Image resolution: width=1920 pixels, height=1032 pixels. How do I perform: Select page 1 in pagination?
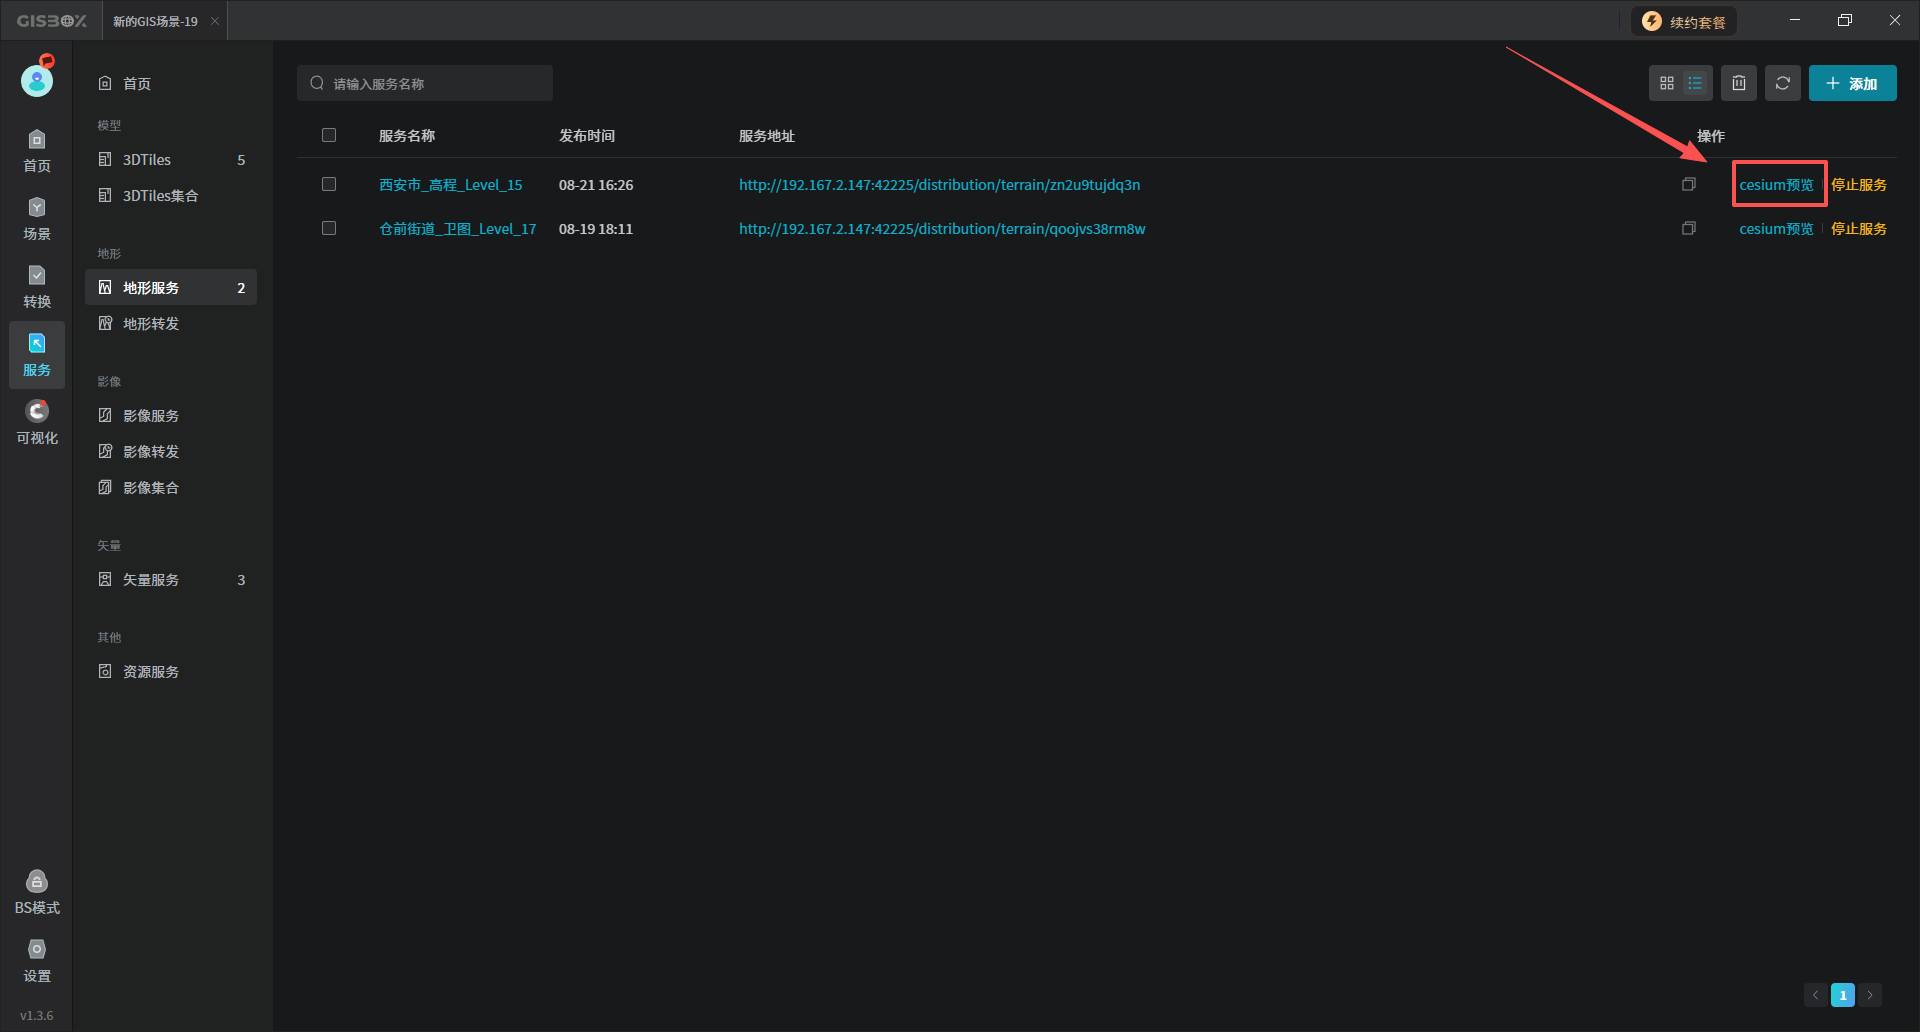tap(1843, 995)
